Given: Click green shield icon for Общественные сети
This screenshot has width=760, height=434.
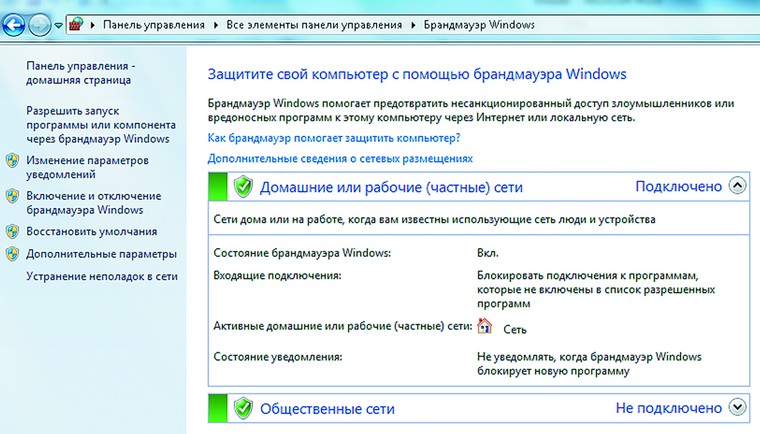Looking at the screenshot, I should tap(243, 408).
